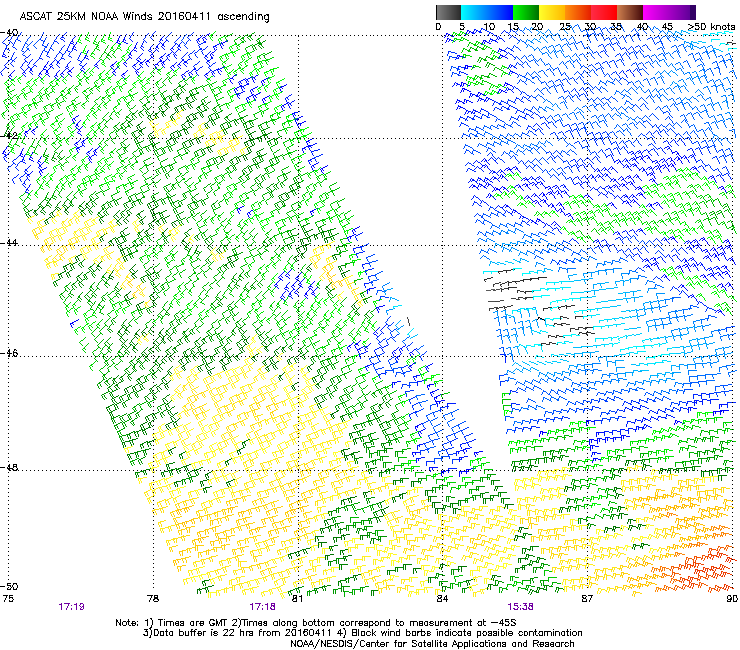Click the 'Black wind barbs indicate possible contamination' note

(467, 633)
